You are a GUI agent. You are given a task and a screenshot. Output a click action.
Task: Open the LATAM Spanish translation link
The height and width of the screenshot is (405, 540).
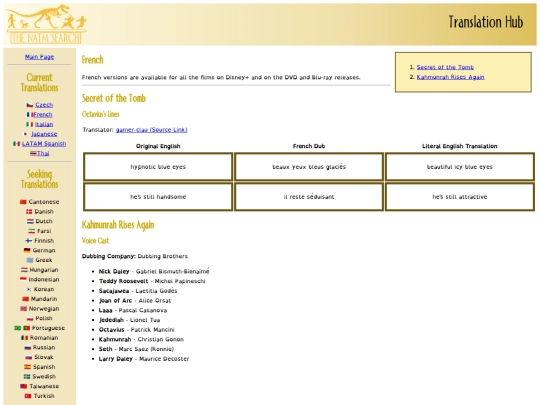pos(44,144)
